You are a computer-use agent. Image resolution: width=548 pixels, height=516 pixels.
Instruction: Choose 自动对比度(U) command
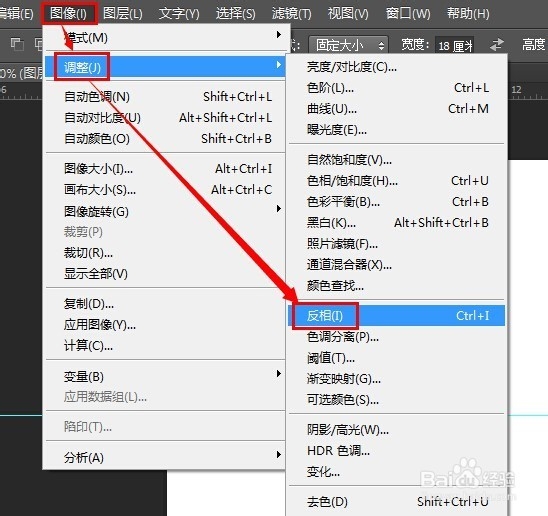pos(166,117)
